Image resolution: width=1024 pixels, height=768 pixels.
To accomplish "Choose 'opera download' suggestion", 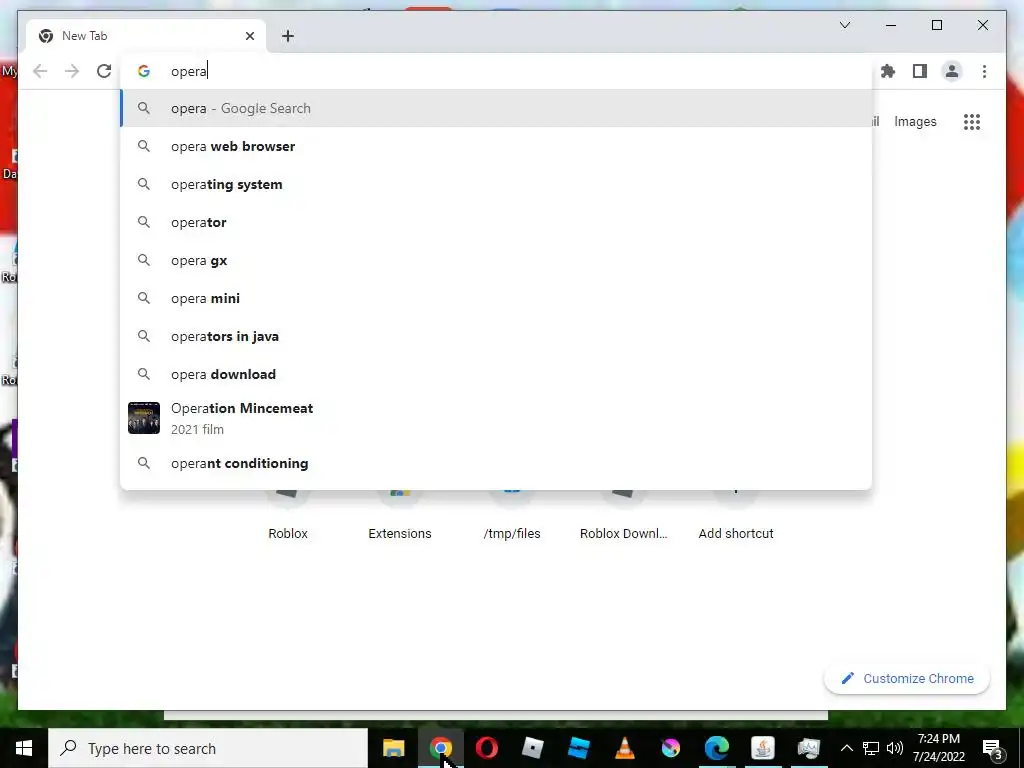I will click(496, 374).
